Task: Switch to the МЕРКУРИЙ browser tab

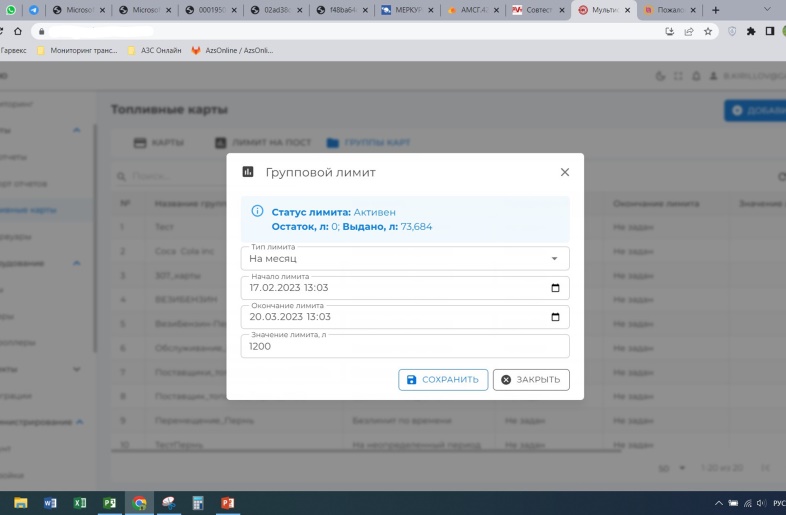Action: pos(405,10)
